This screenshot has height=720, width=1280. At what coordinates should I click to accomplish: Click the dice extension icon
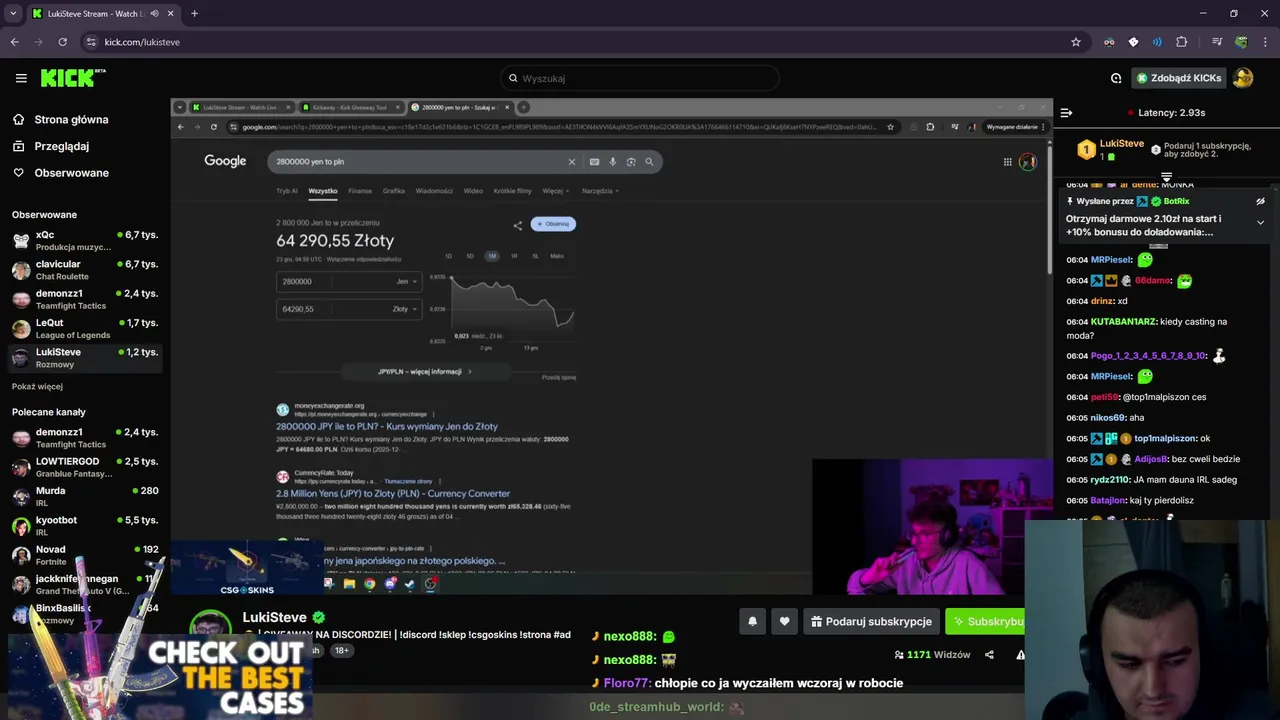tap(1133, 42)
